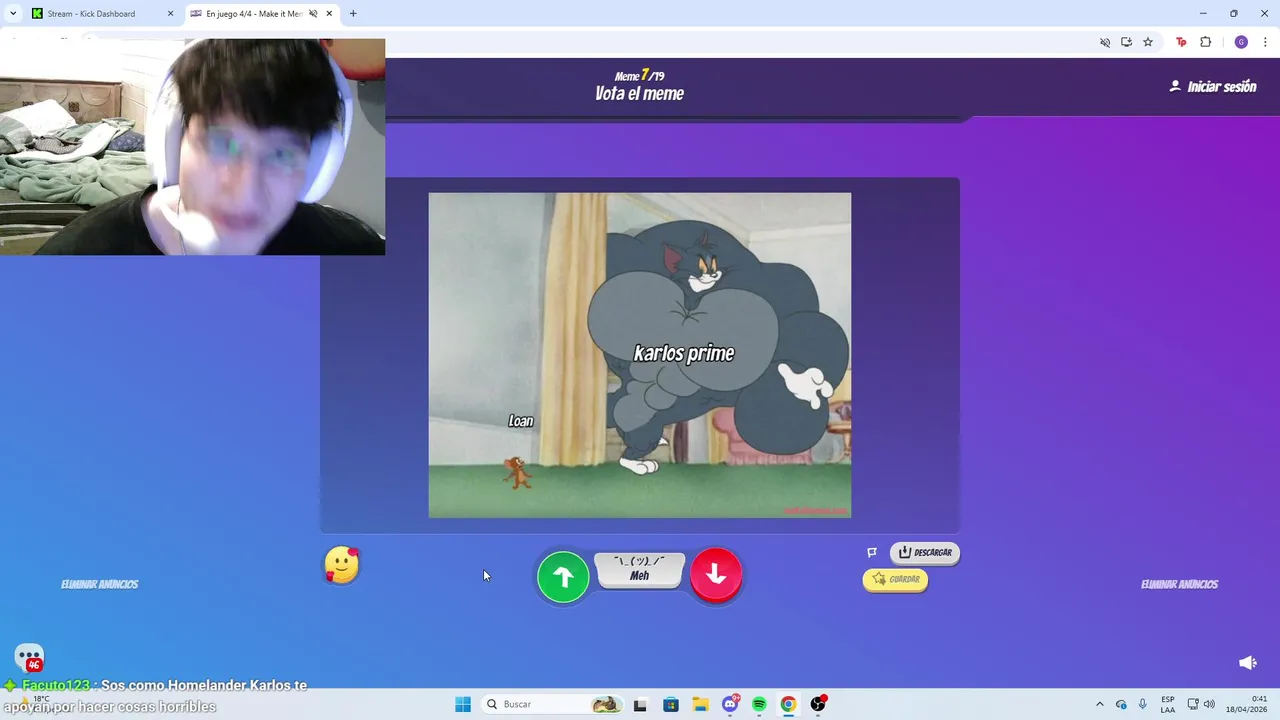Open the Extensions puzzle menu
Image resolution: width=1280 pixels, height=720 pixels.
coord(1205,42)
